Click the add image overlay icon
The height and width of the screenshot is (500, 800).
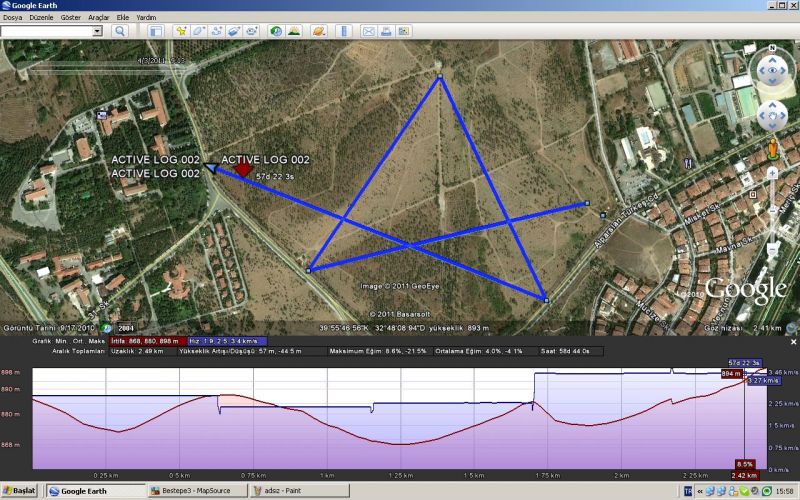click(232, 31)
